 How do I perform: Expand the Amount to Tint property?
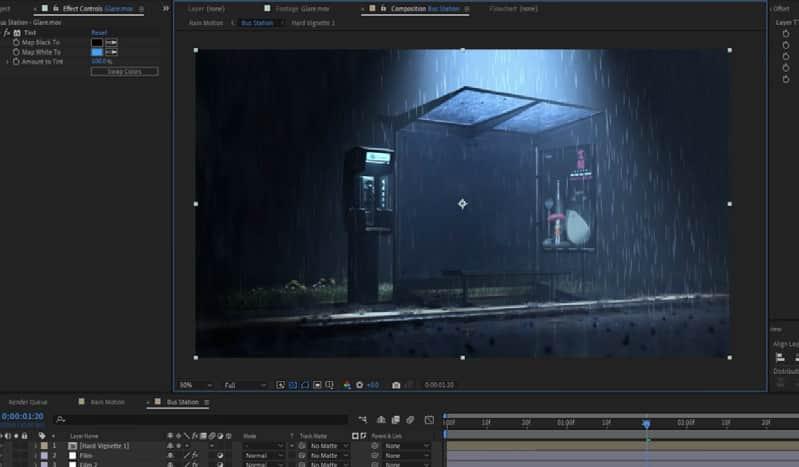tap(7, 62)
